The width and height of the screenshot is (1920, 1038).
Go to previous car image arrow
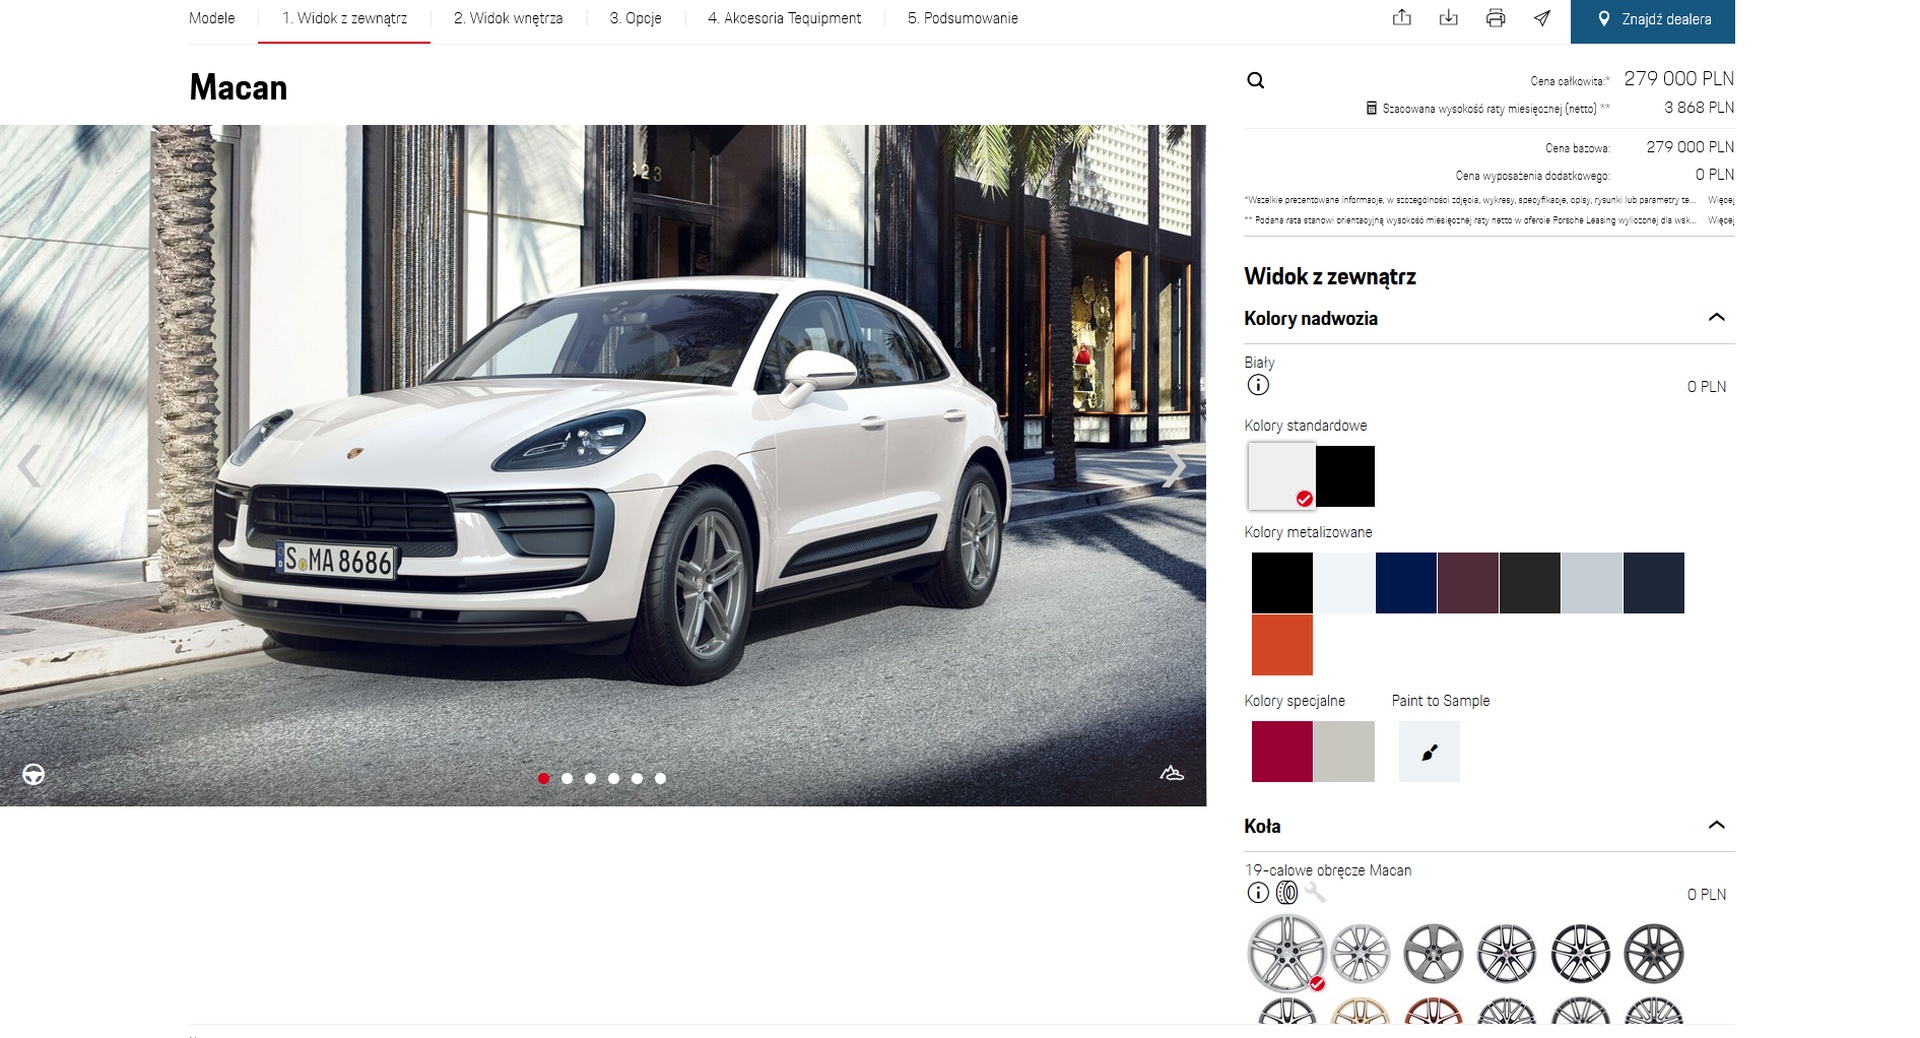pos(29,466)
